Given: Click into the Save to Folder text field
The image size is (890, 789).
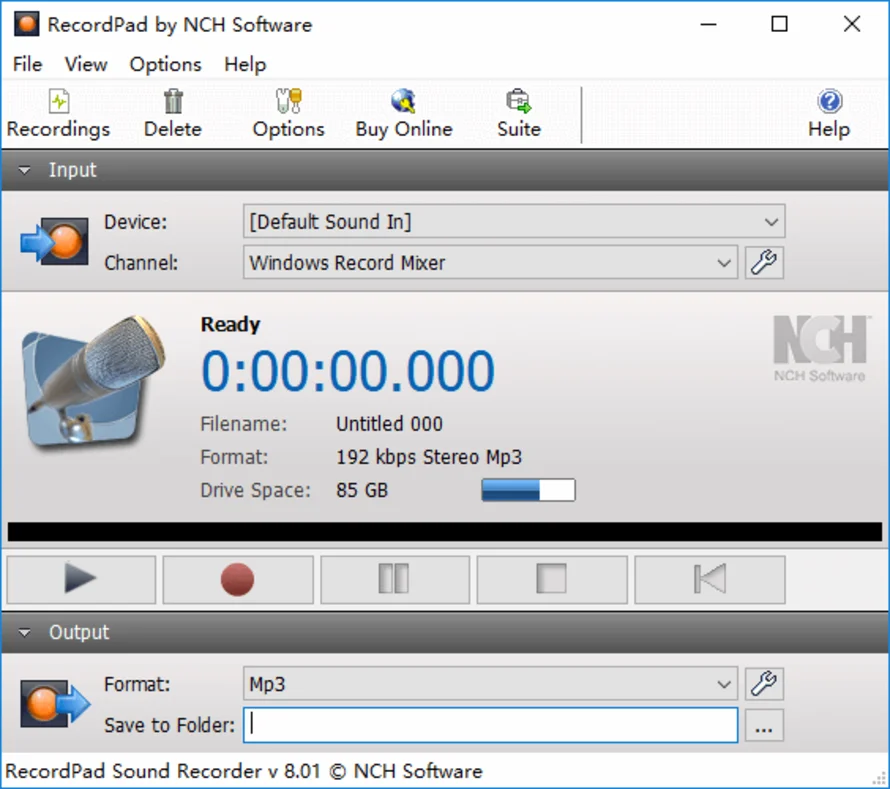Looking at the screenshot, I should (x=490, y=725).
